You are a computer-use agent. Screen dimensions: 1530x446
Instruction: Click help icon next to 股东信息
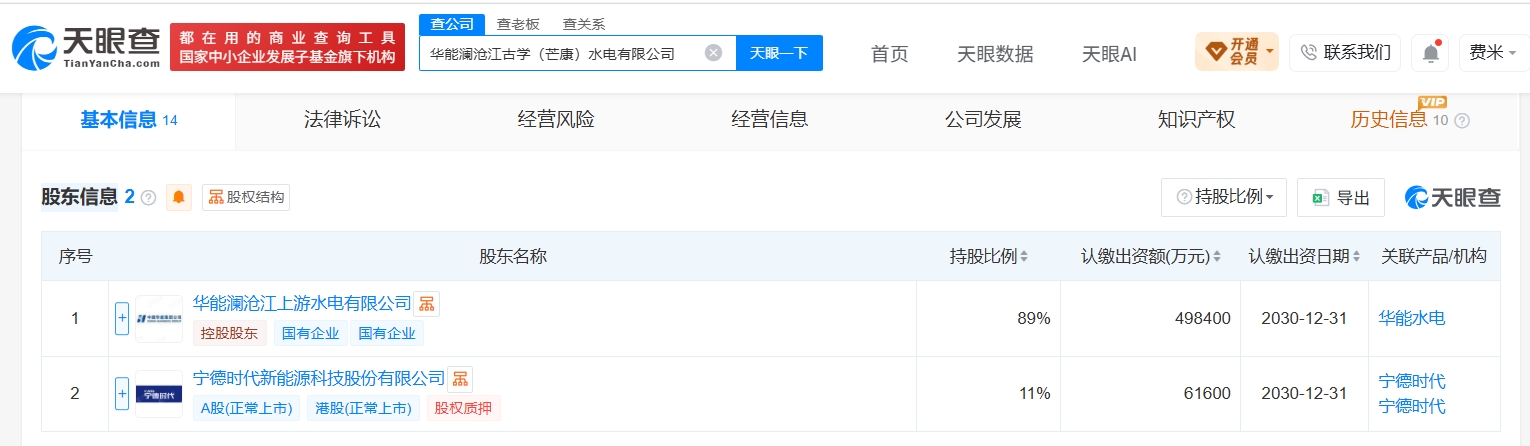[x=148, y=198]
